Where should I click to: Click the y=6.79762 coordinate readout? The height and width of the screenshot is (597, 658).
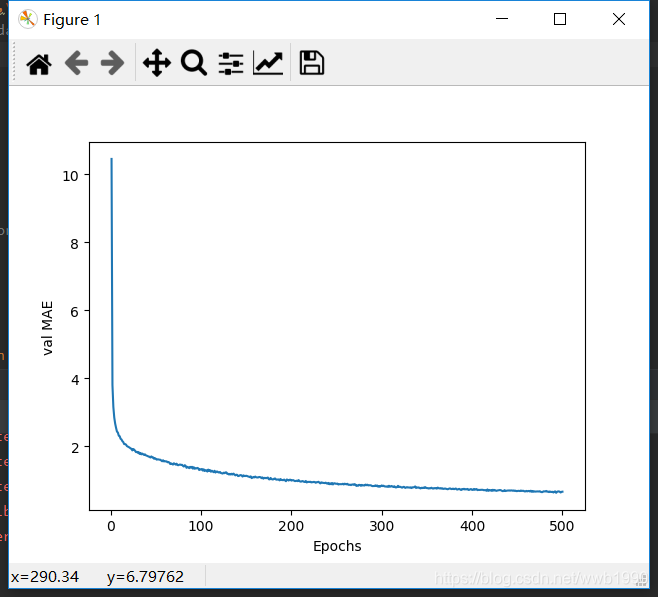click(145, 577)
